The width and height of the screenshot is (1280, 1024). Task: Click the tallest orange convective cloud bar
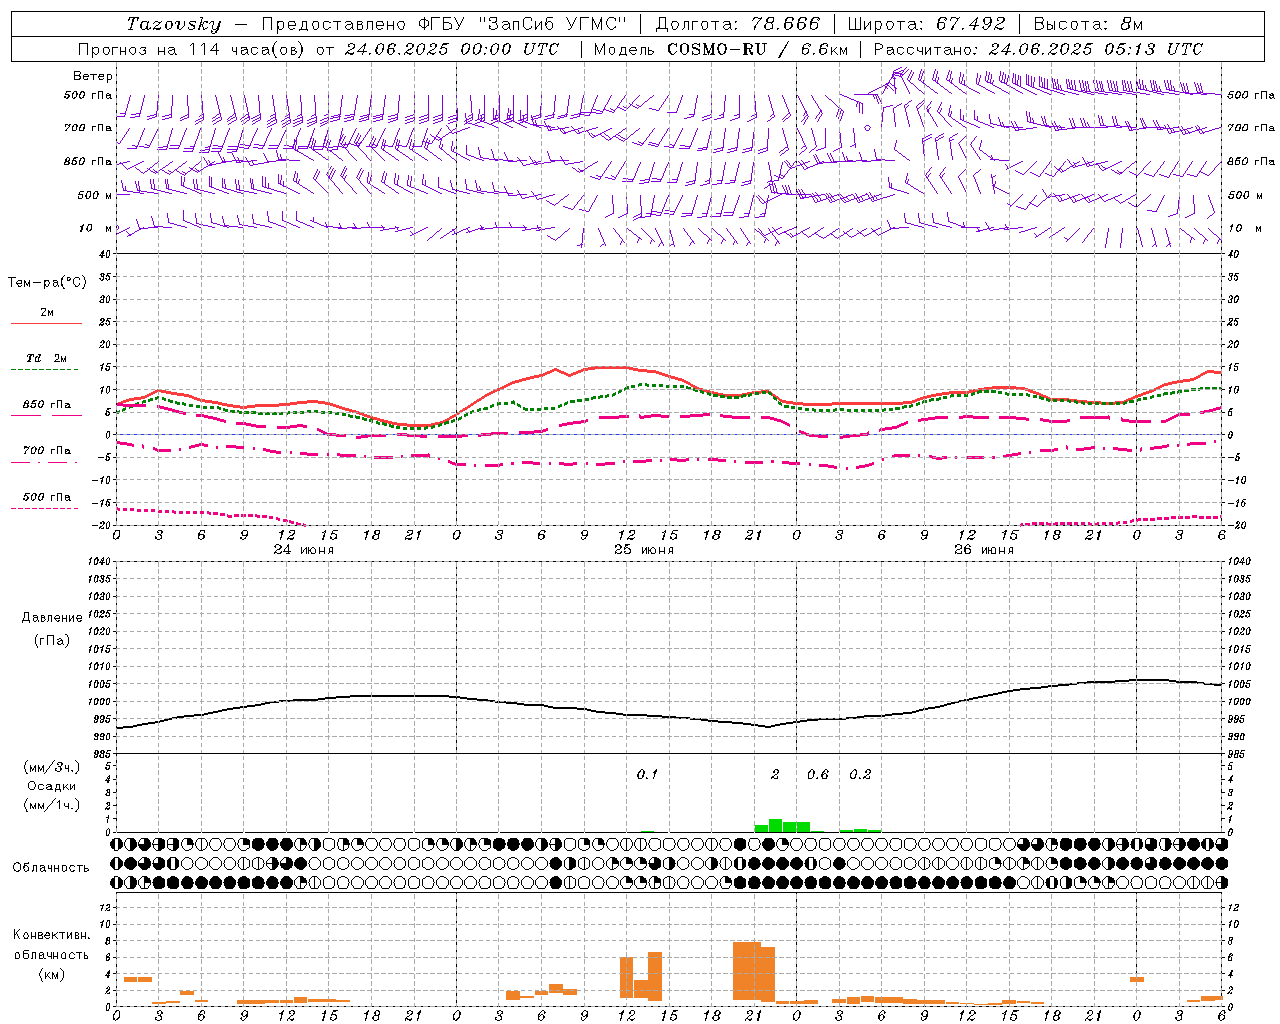[747, 970]
